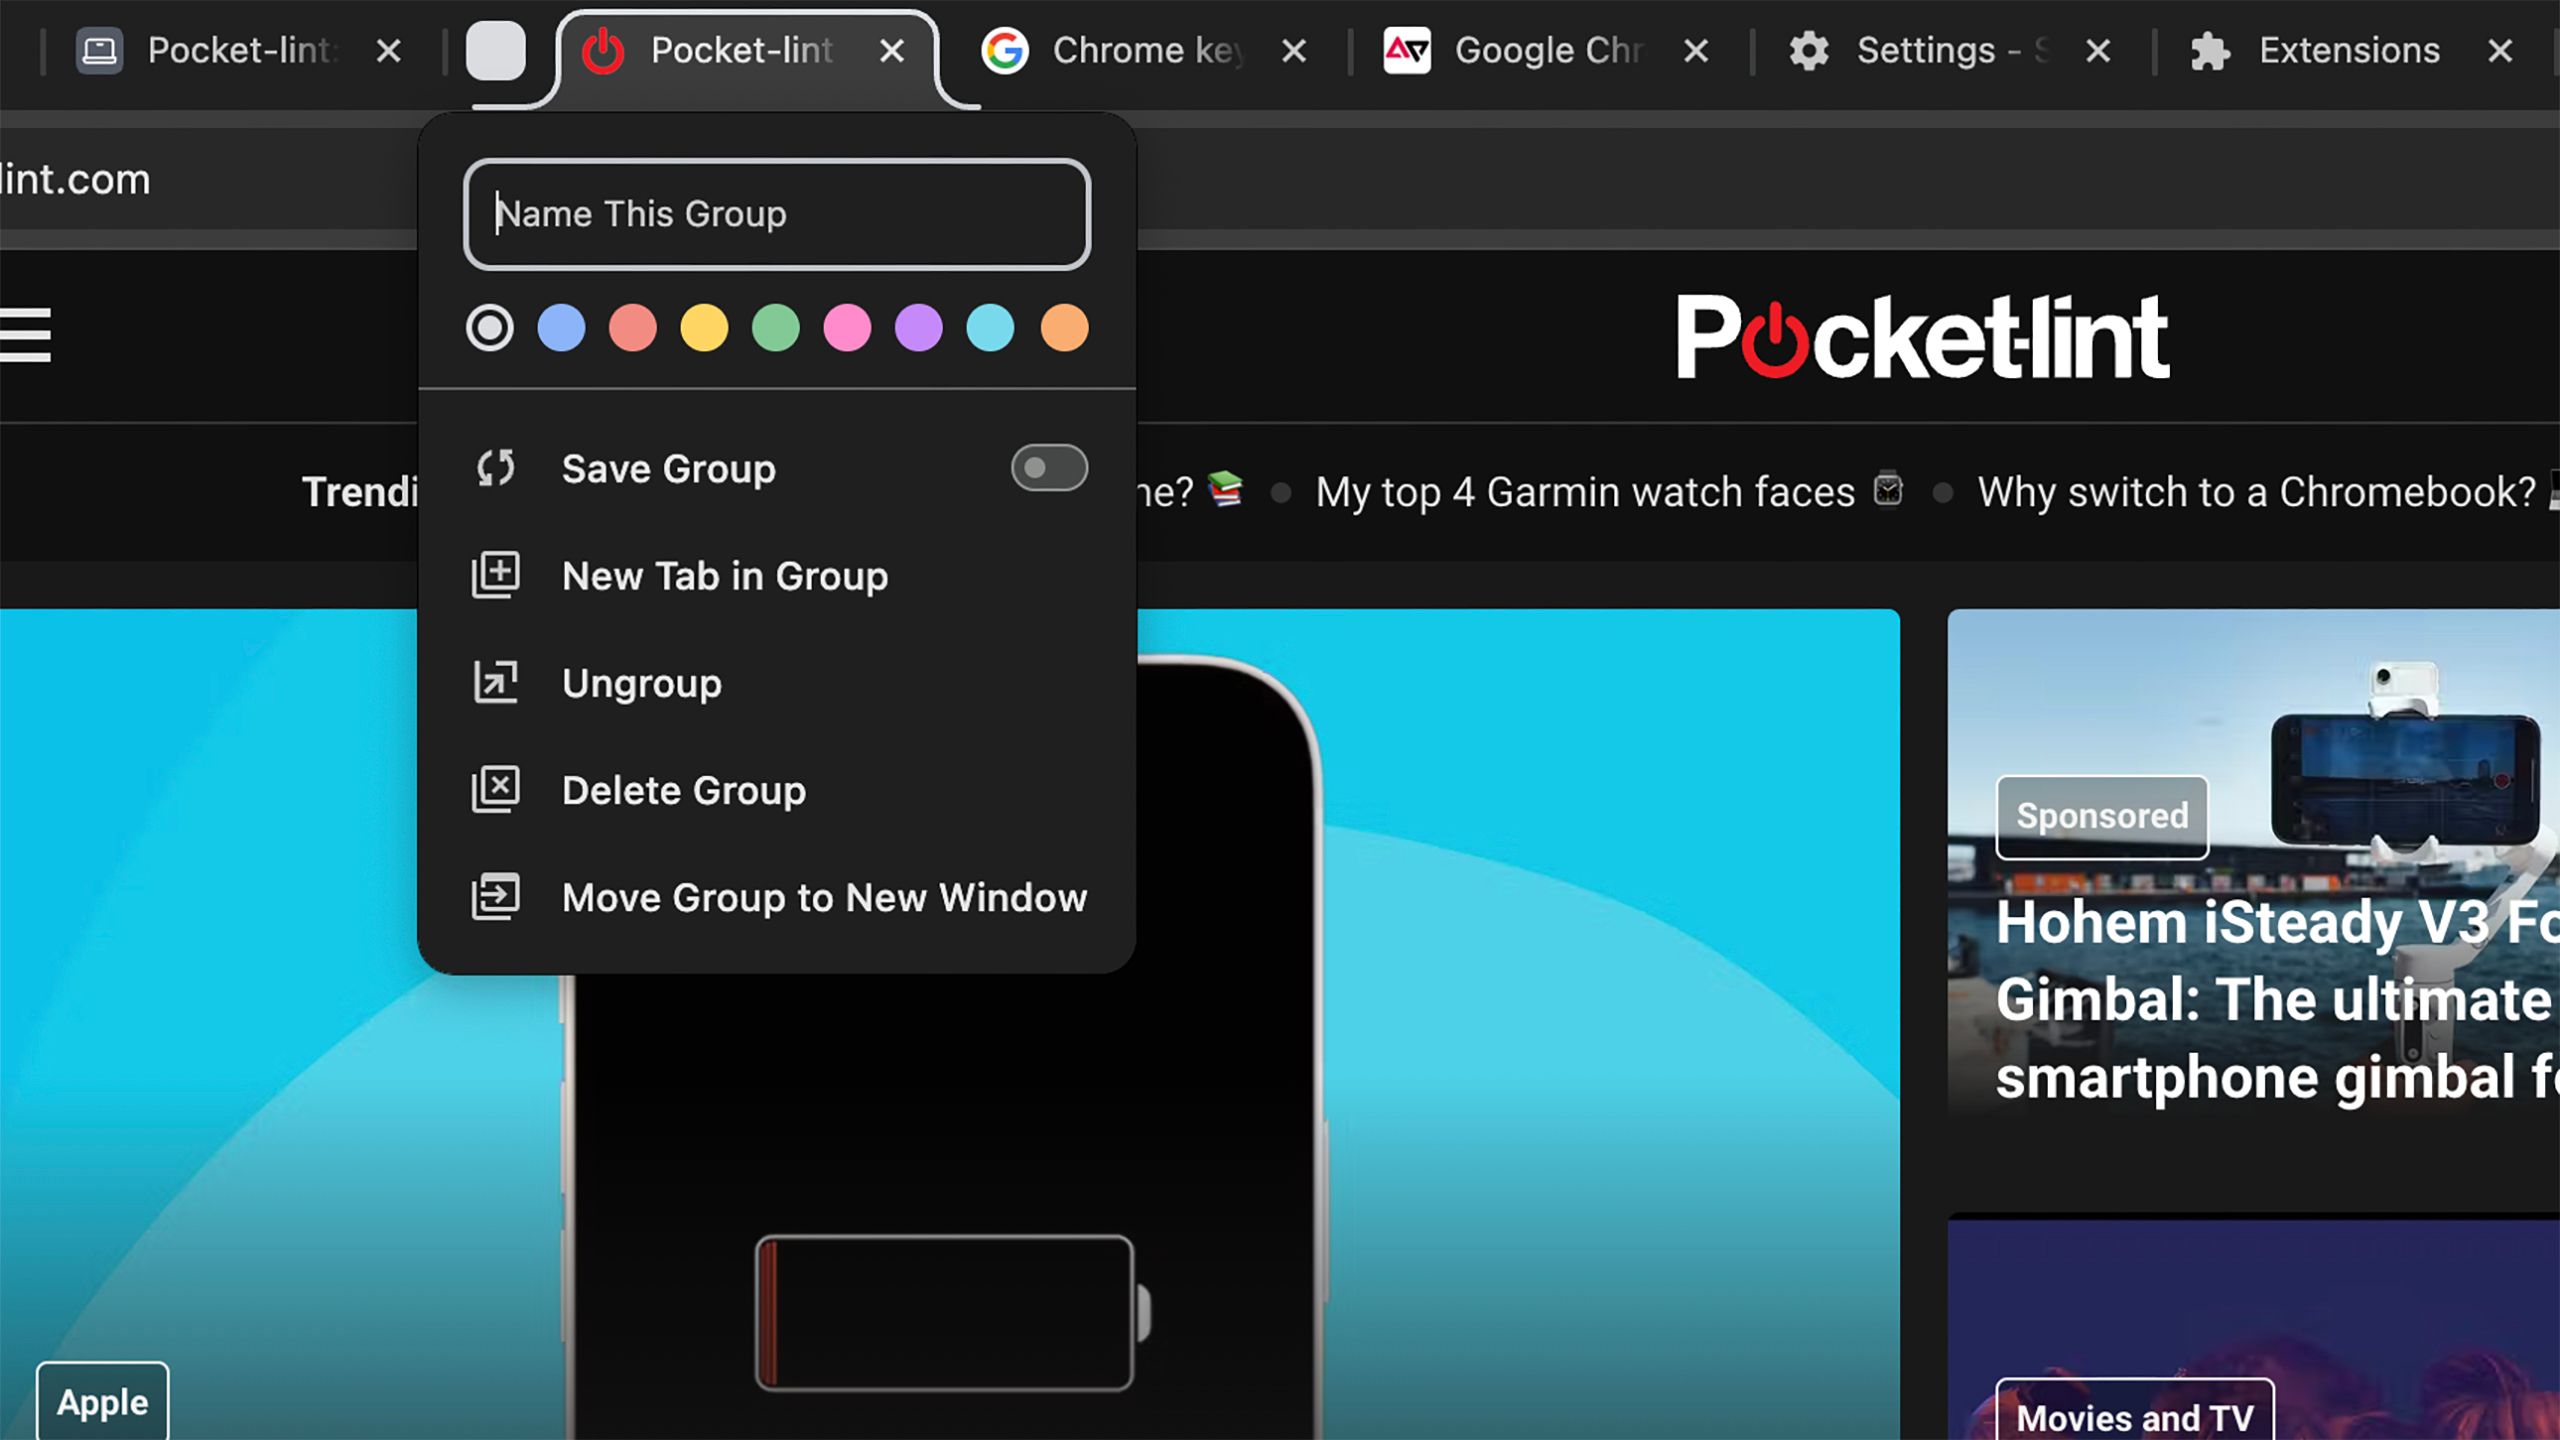This screenshot has height=1440, width=2560.
Task: Click the New Tab in Group icon
Action: coord(496,575)
